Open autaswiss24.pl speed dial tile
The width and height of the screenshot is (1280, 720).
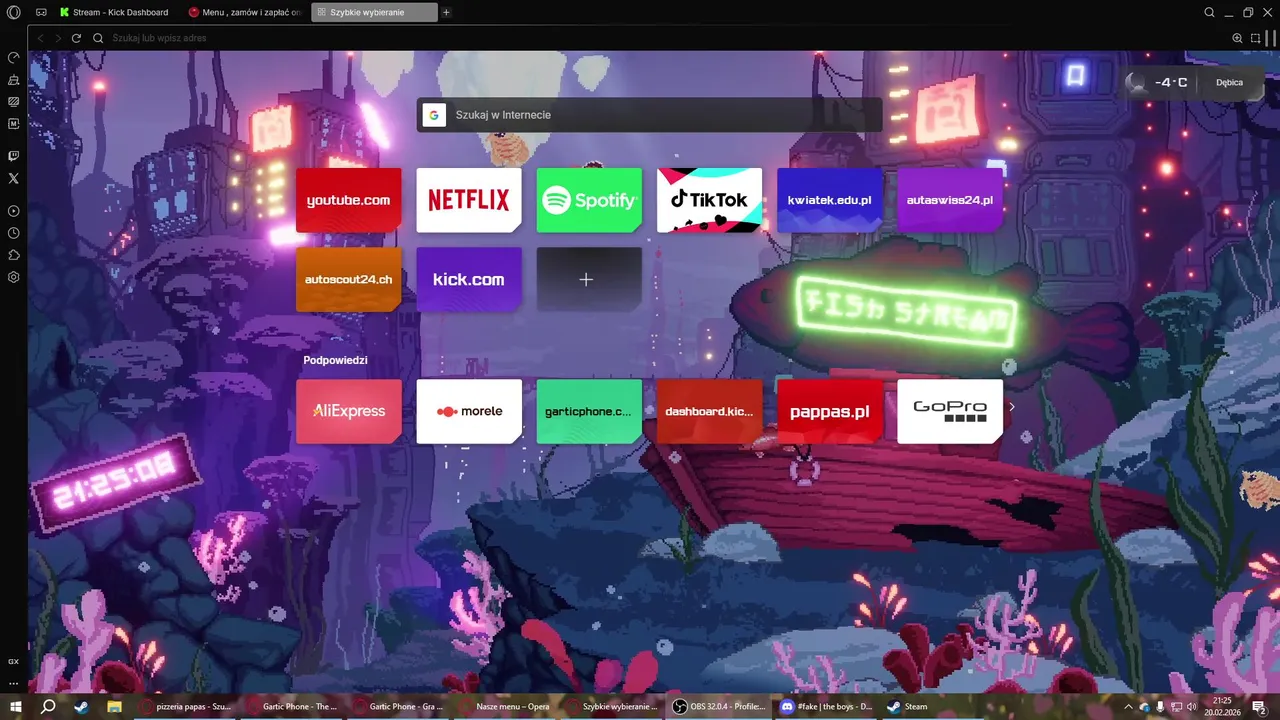tap(950, 200)
